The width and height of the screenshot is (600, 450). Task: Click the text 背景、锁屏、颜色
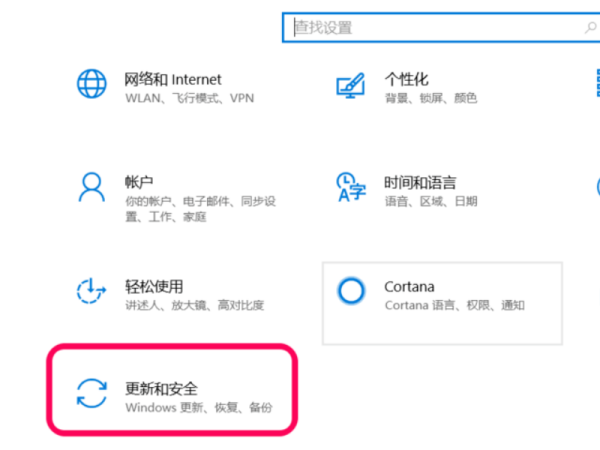(x=431, y=98)
